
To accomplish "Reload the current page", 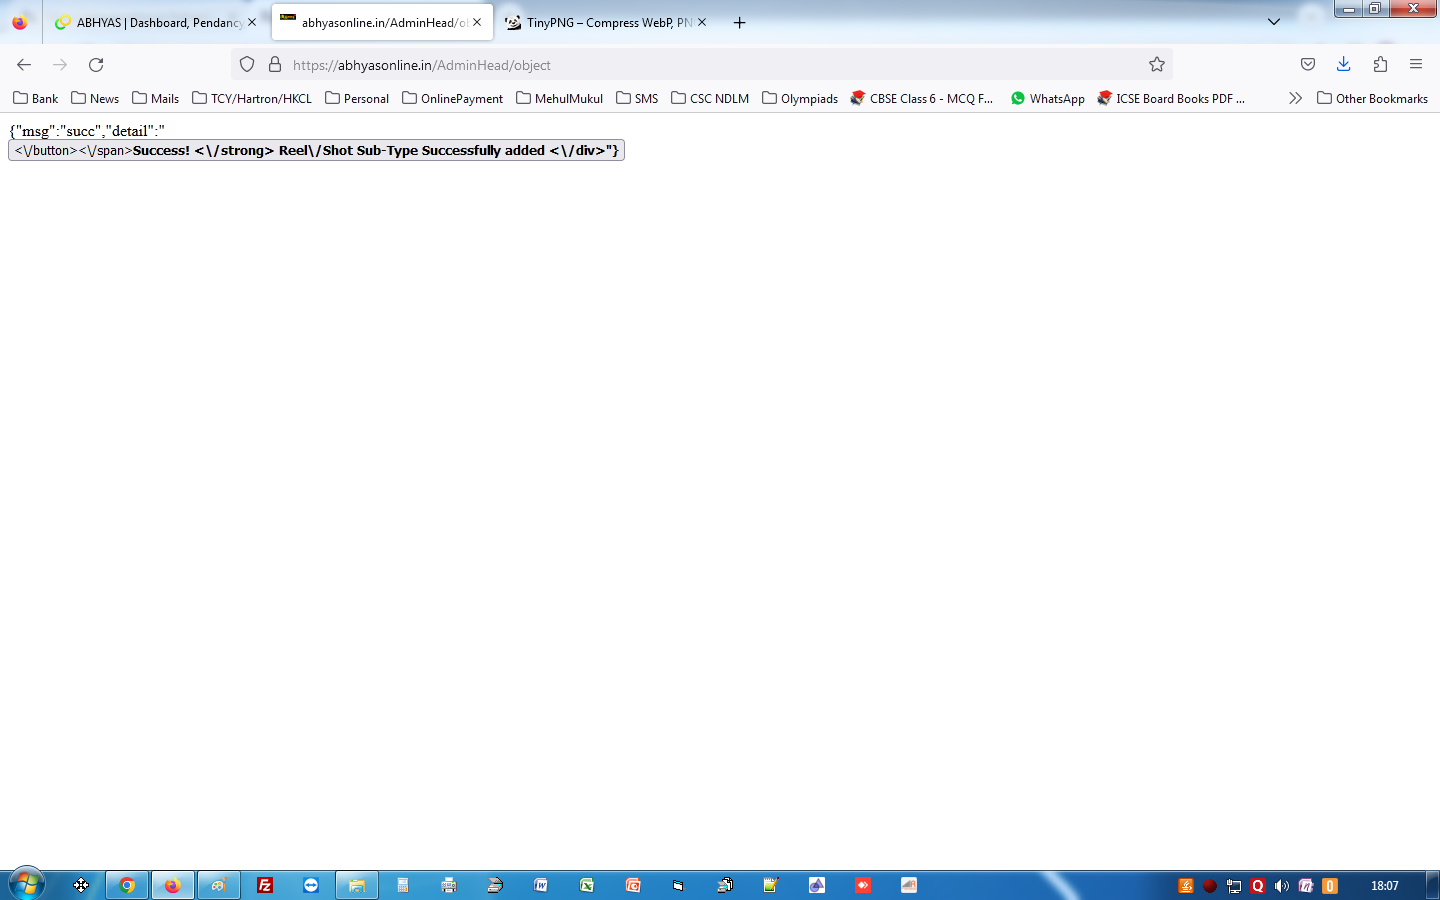I will (x=96, y=65).
